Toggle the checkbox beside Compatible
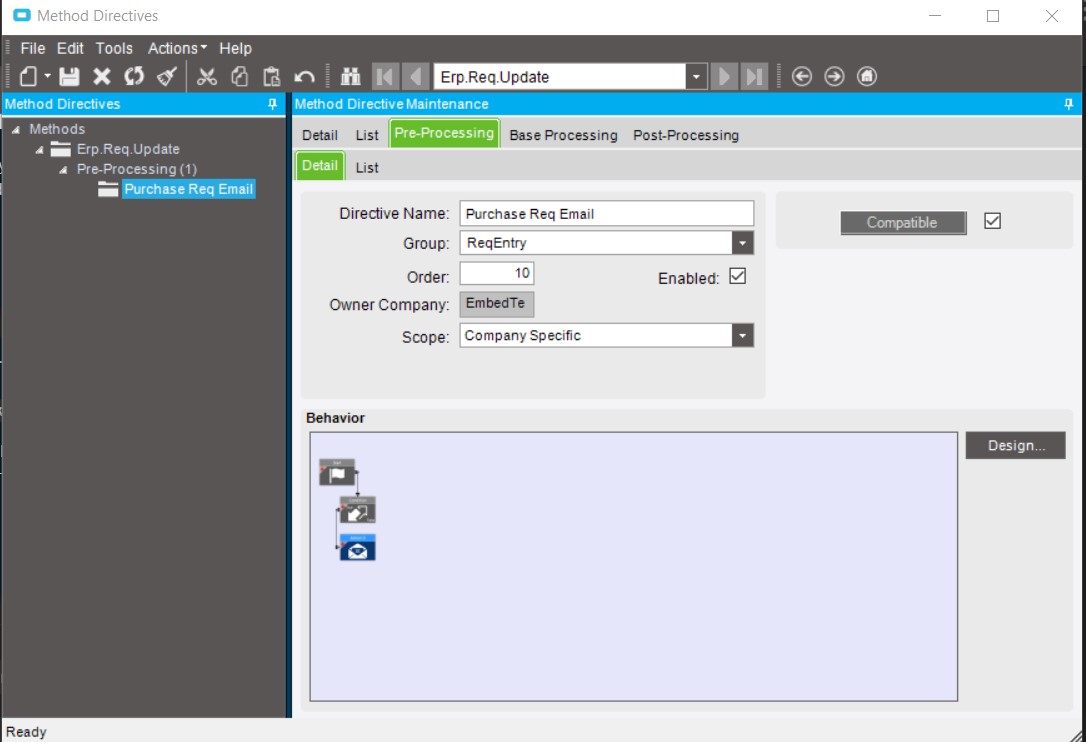Image resolution: width=1086 pixels, height=742 pixels. (992, 221)
